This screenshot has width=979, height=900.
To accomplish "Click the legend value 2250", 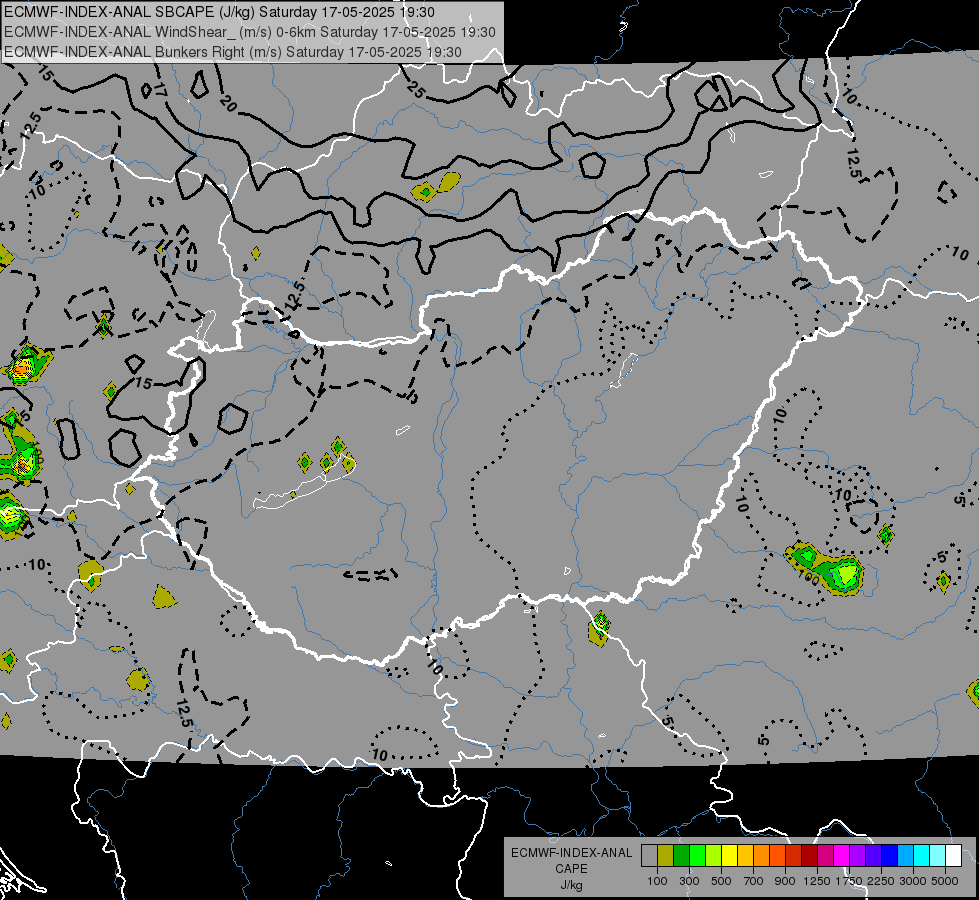I will tap(881, 881).
